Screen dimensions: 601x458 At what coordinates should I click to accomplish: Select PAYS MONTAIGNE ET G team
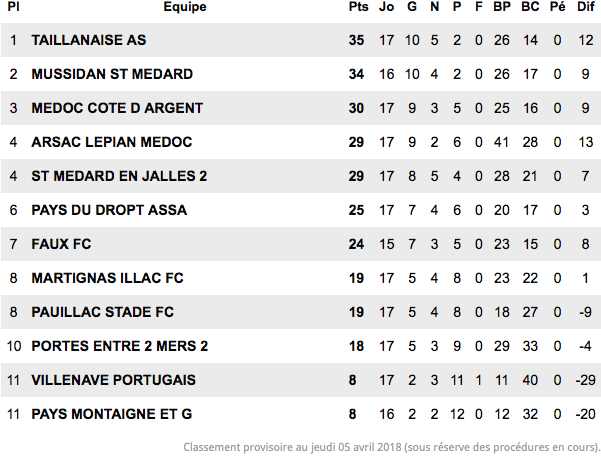click(112, 414)
